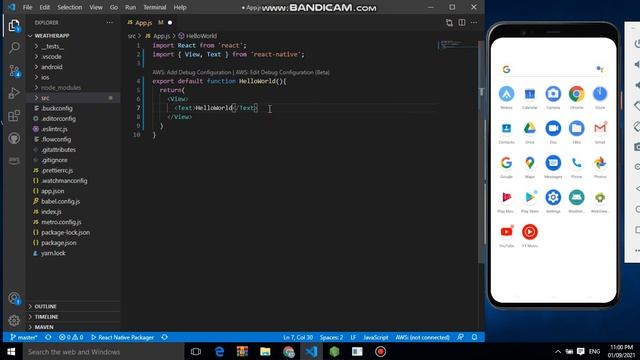Click the Google search bar on emulator

[553, 69]
